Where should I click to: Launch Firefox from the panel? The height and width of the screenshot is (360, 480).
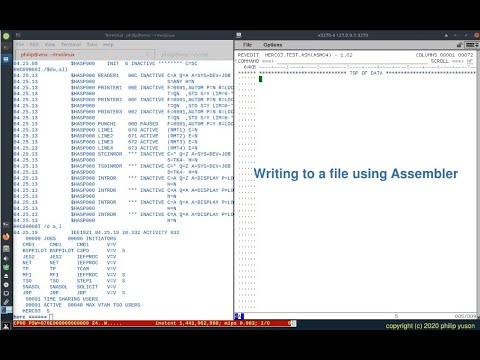[6, 237]
